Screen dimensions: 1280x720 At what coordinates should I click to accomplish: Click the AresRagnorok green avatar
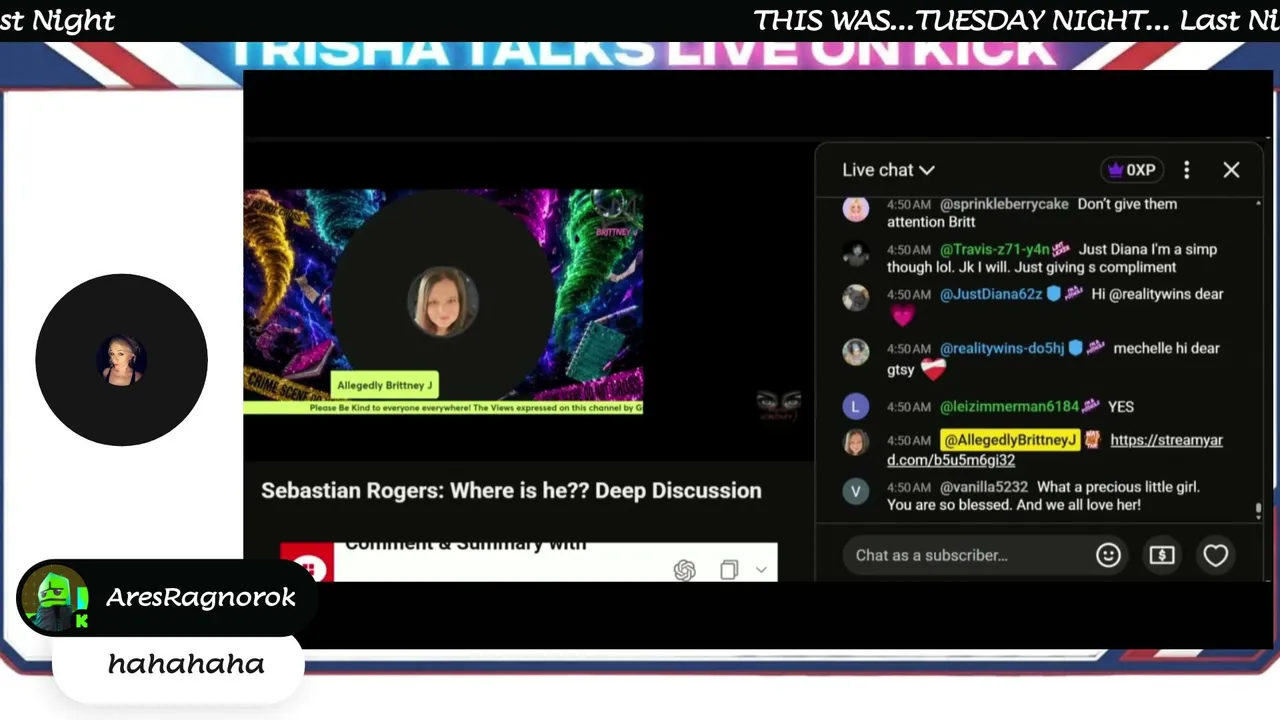[x=54, y=598]
